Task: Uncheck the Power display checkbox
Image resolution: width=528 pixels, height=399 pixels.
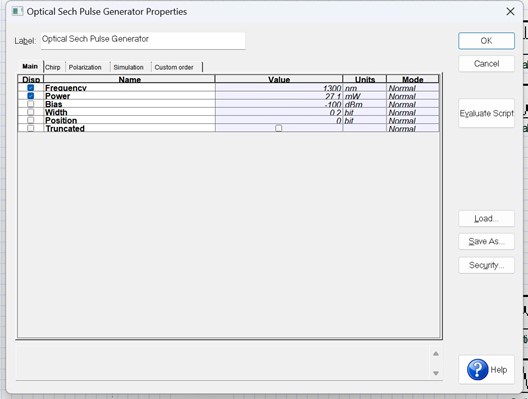Action: pyautogui.click(x=31, y=96)
